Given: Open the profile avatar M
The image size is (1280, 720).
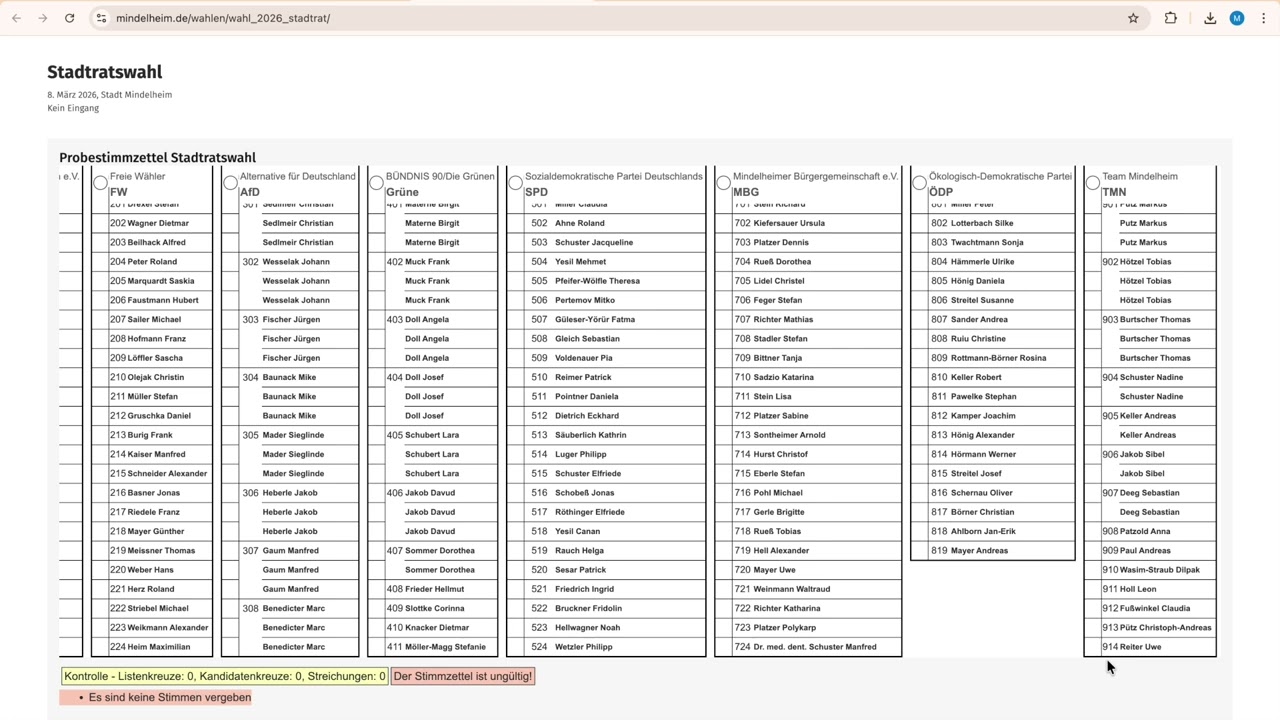Looking at the screenshot, I should pos(1237,18).
